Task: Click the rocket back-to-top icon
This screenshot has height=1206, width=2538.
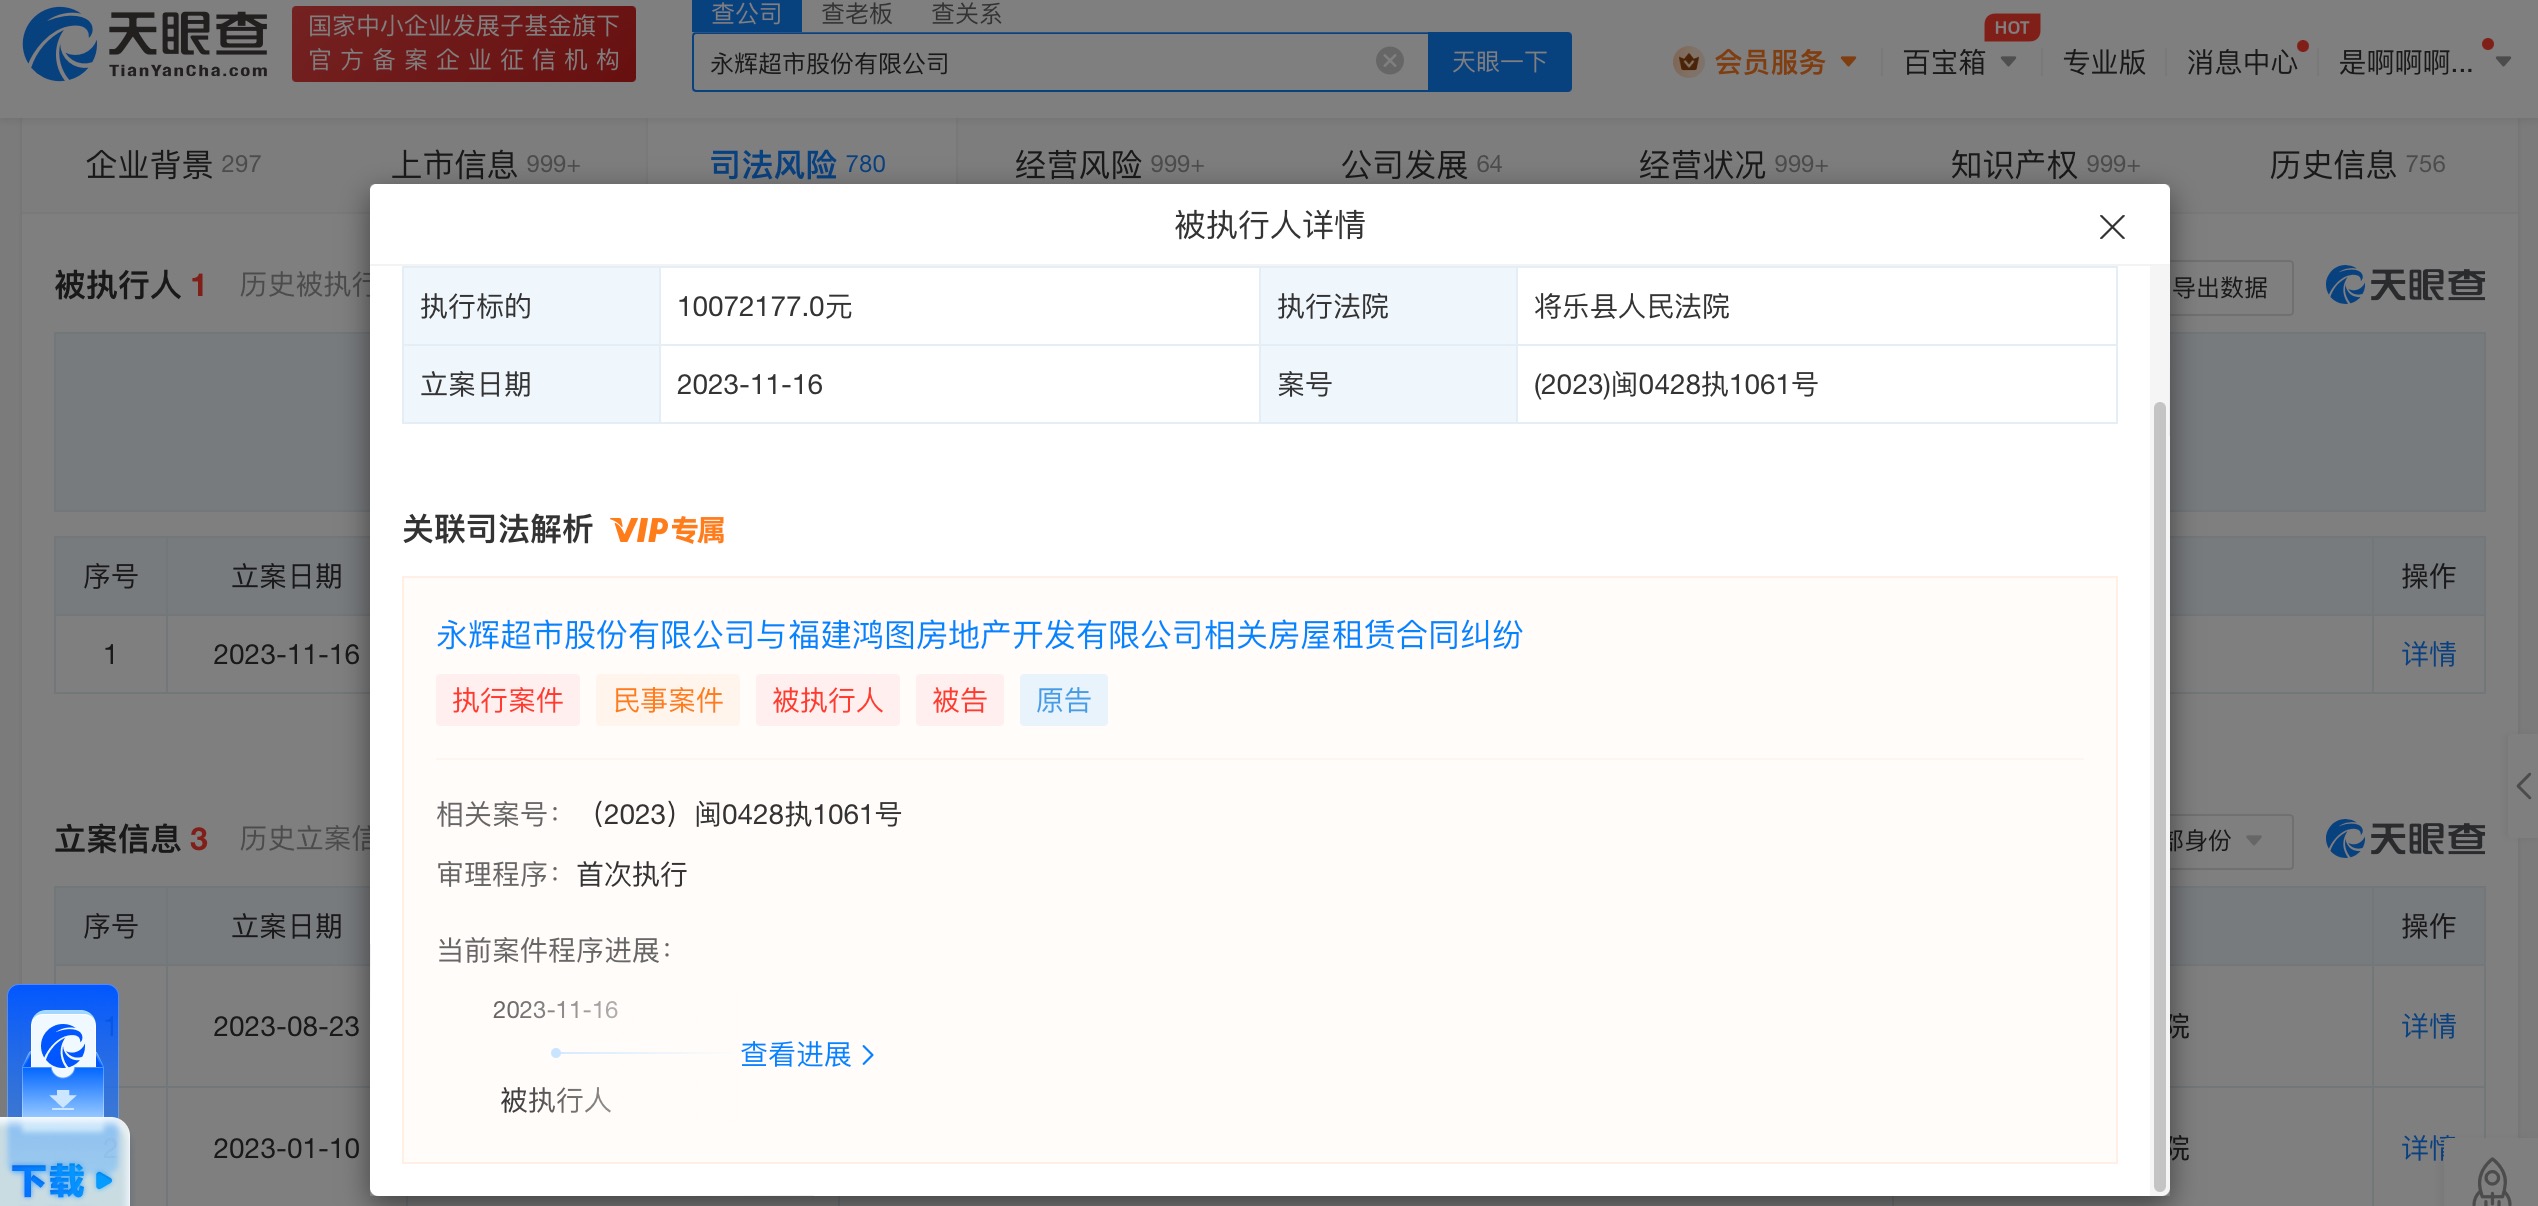Action: click(2492, 1182)
